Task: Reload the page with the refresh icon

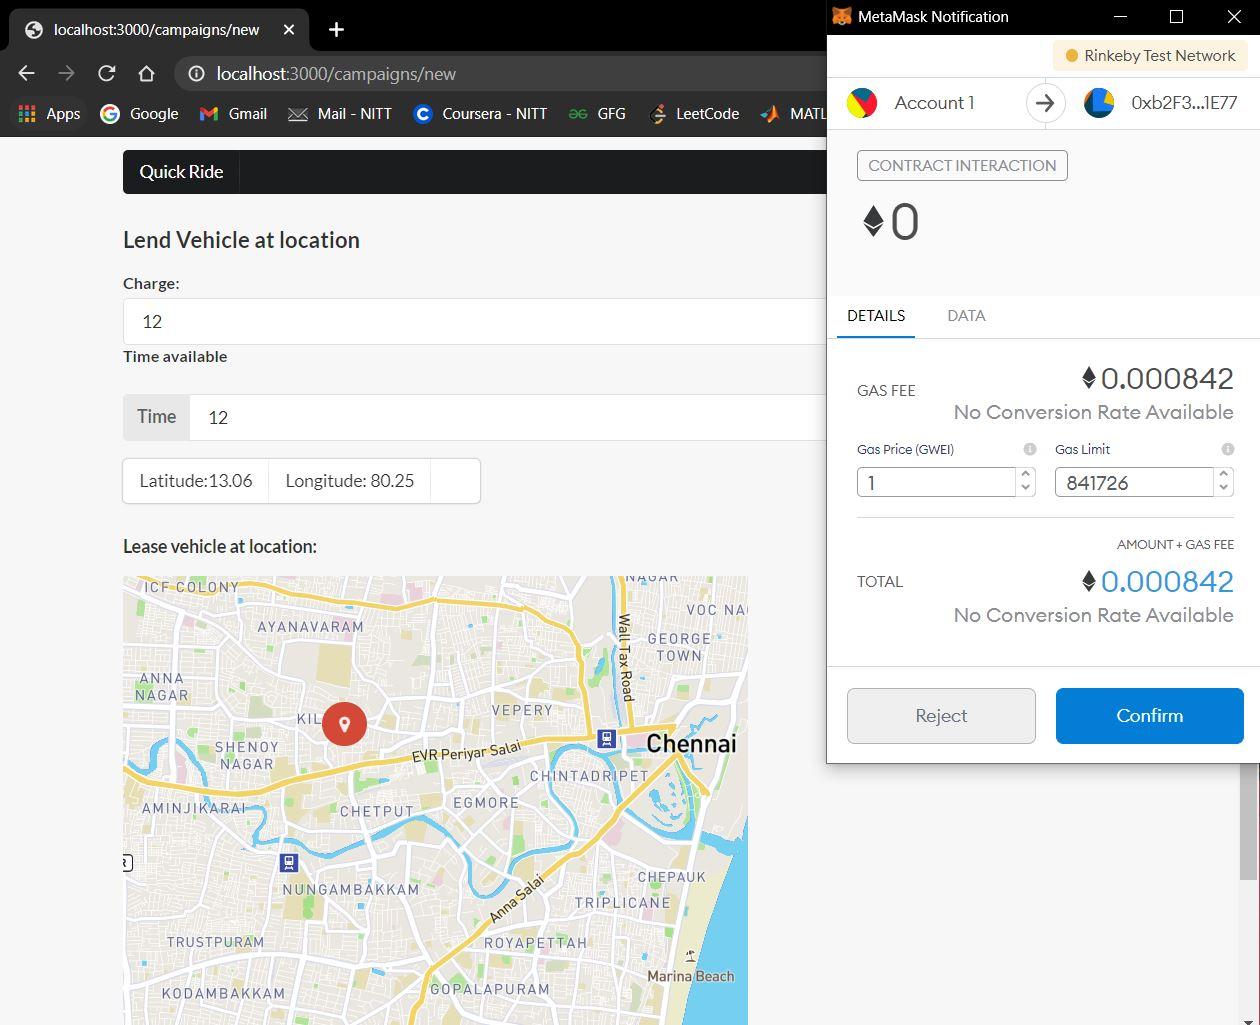Action: click(x=107, y=73)
